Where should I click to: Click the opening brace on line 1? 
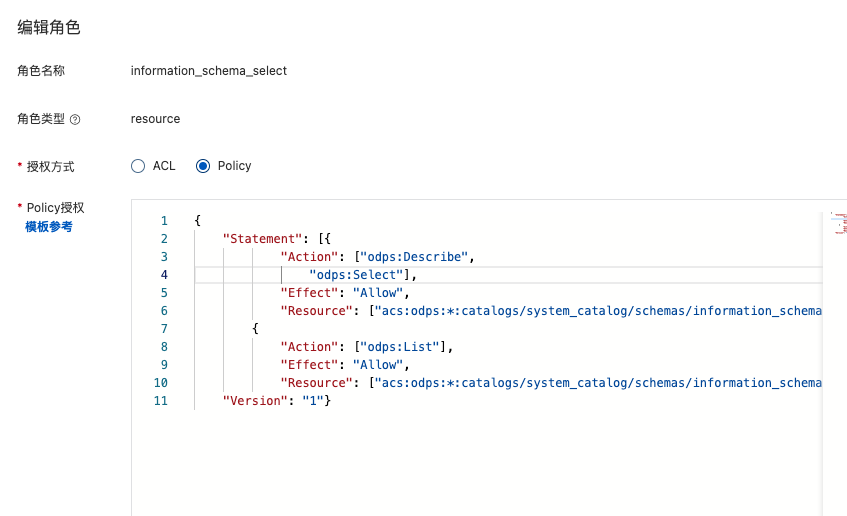[198, 221]
